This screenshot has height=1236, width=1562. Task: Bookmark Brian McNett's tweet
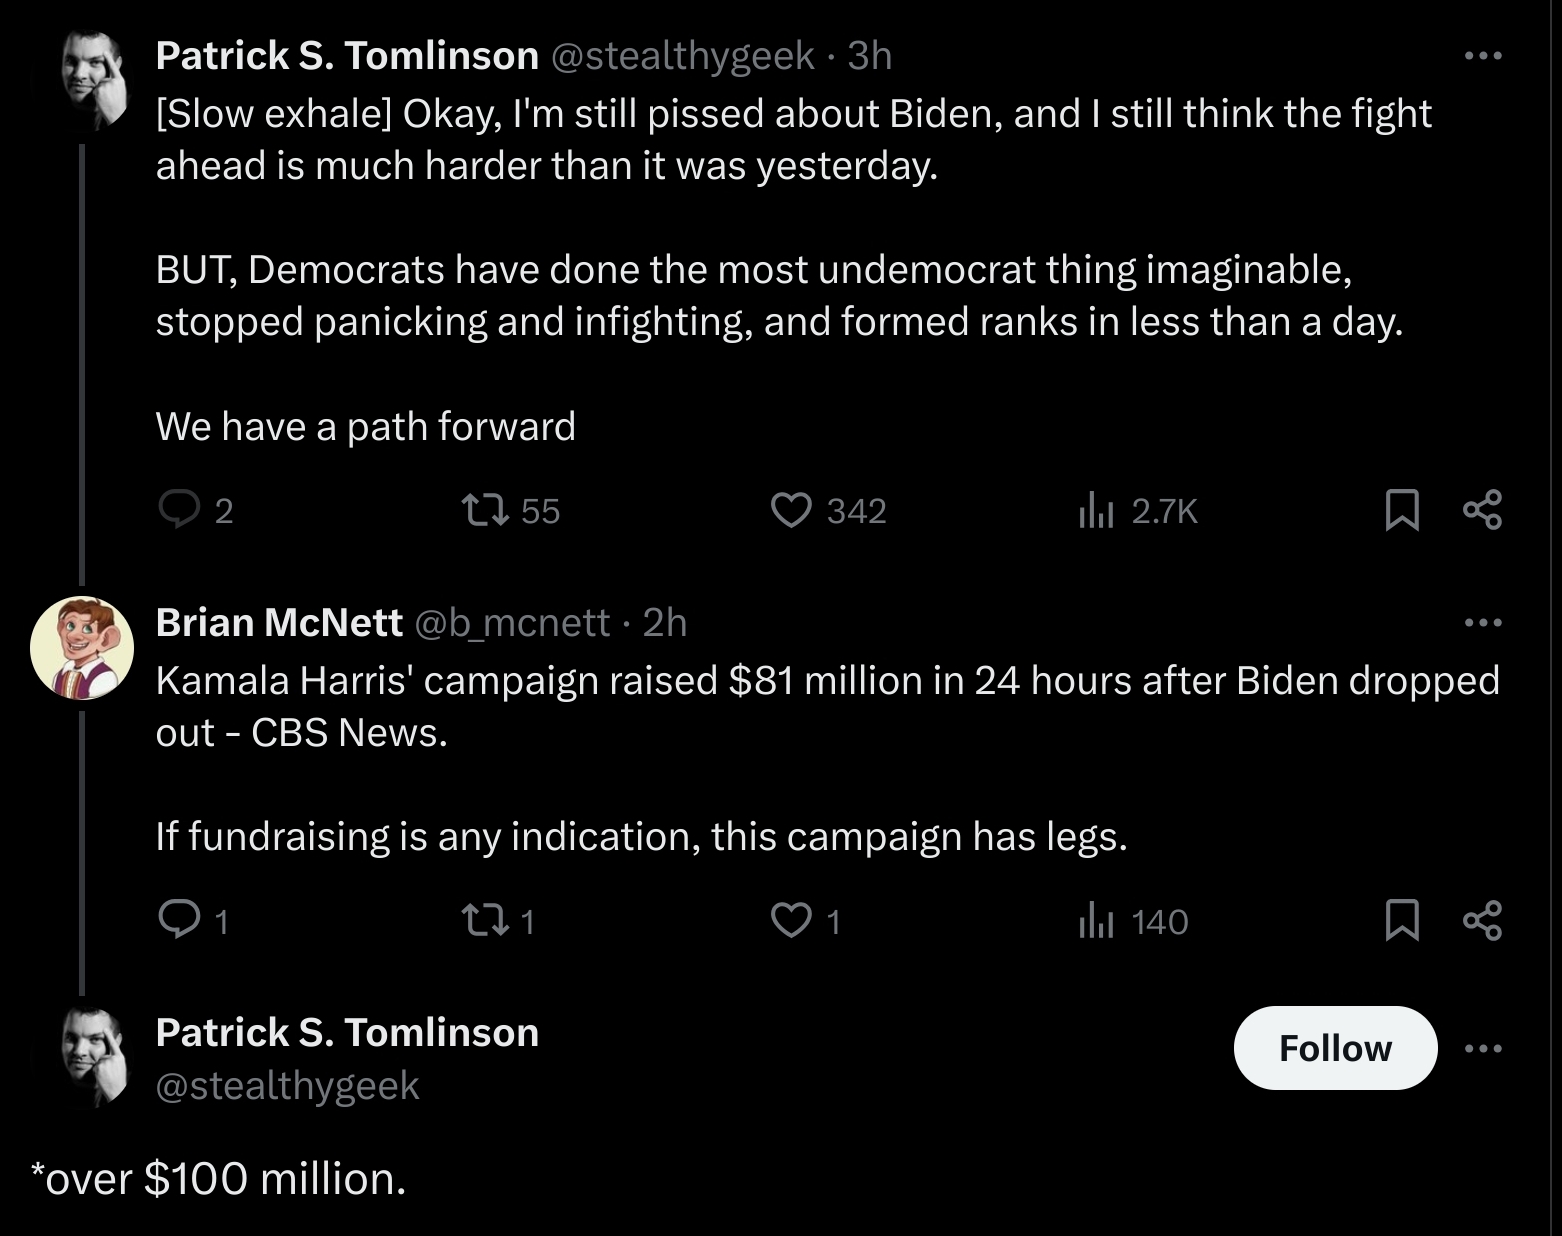click(1401, 920)
